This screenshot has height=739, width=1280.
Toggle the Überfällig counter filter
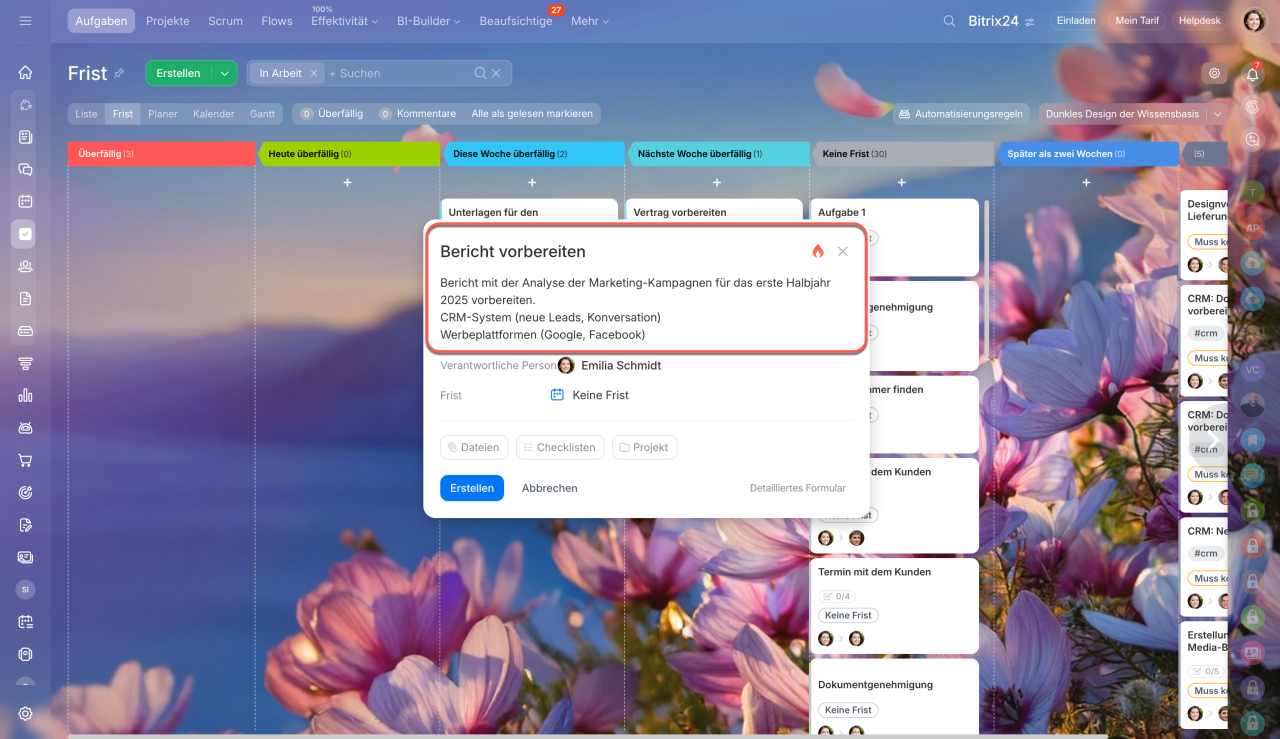click(x=332, y=114)
